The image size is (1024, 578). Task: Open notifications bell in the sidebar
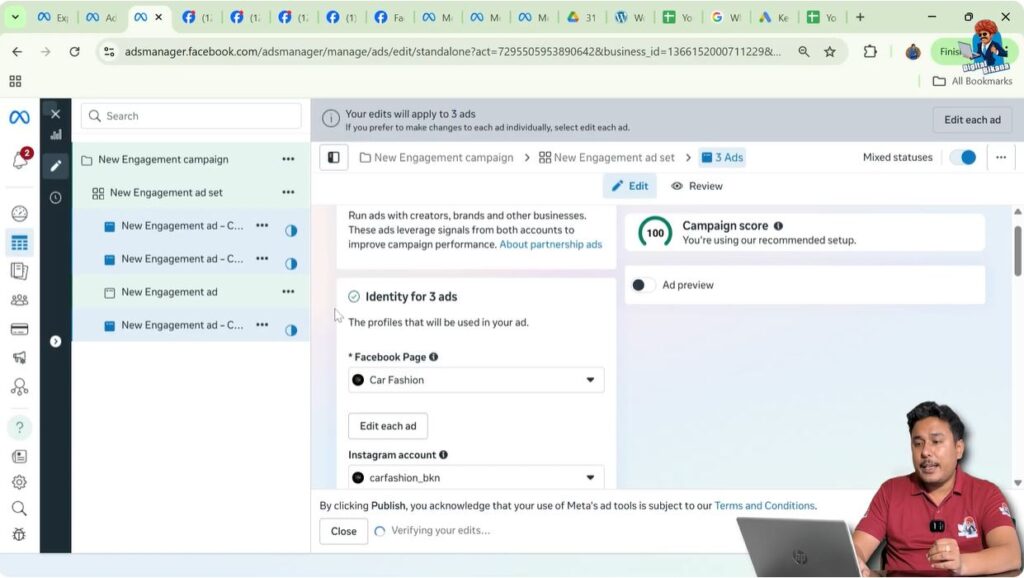click(19, 160)
